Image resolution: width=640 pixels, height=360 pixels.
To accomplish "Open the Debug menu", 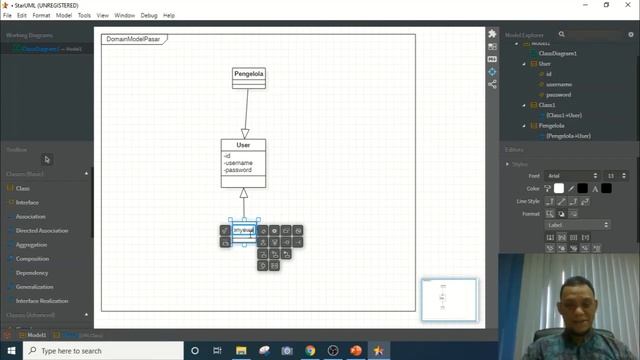I will (149, 16).
